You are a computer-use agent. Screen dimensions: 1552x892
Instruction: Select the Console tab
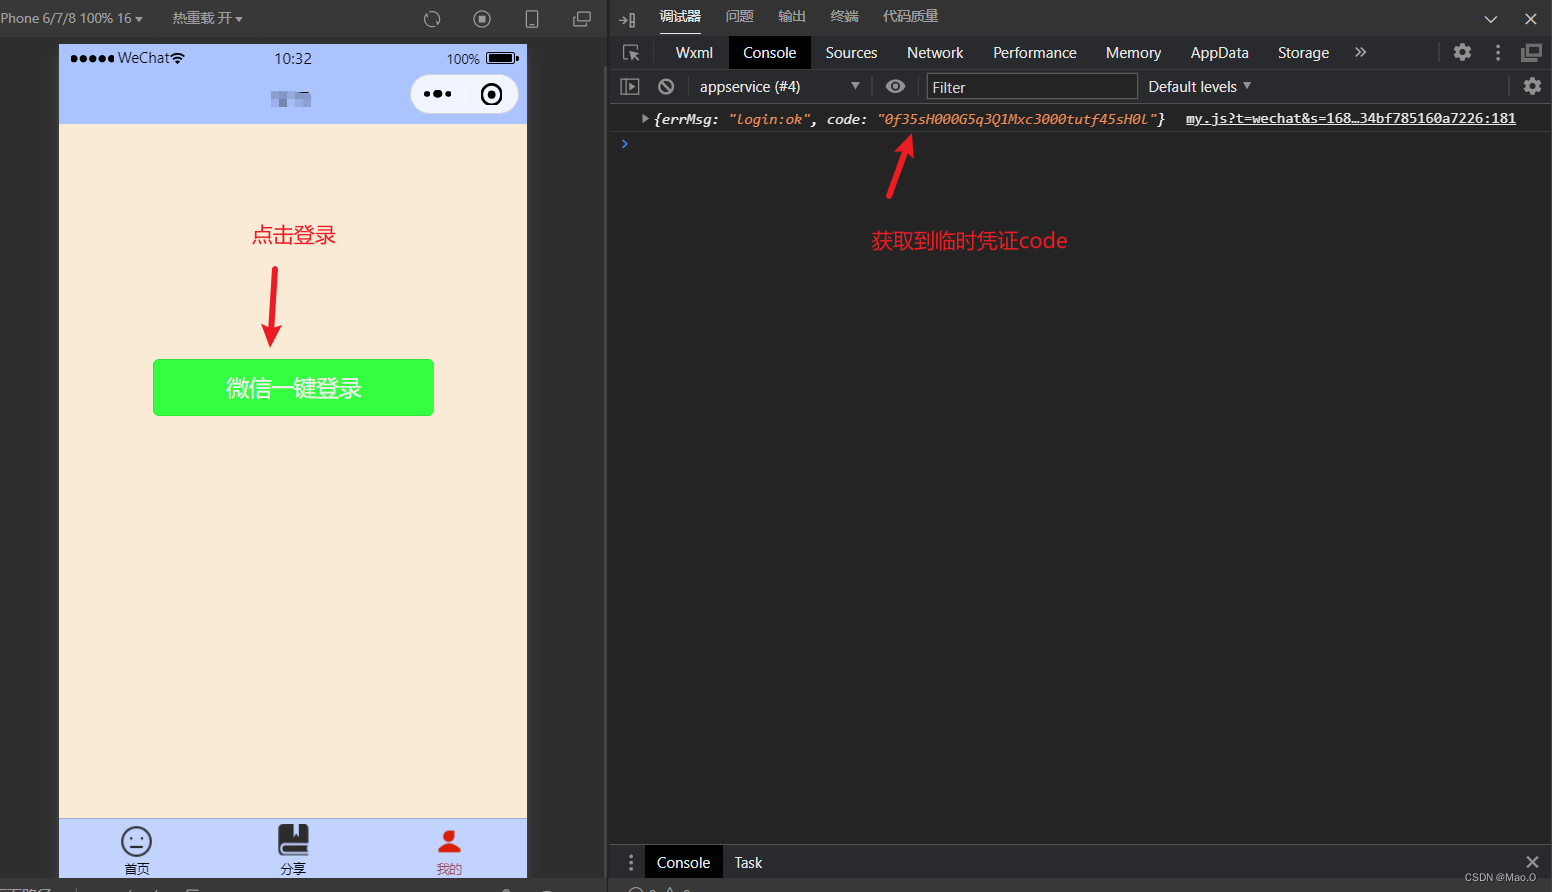tap(769, 53)
